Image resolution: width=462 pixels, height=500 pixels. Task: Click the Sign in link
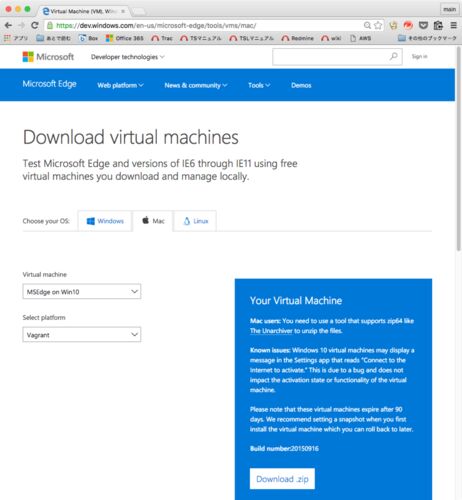coord(419,56)
